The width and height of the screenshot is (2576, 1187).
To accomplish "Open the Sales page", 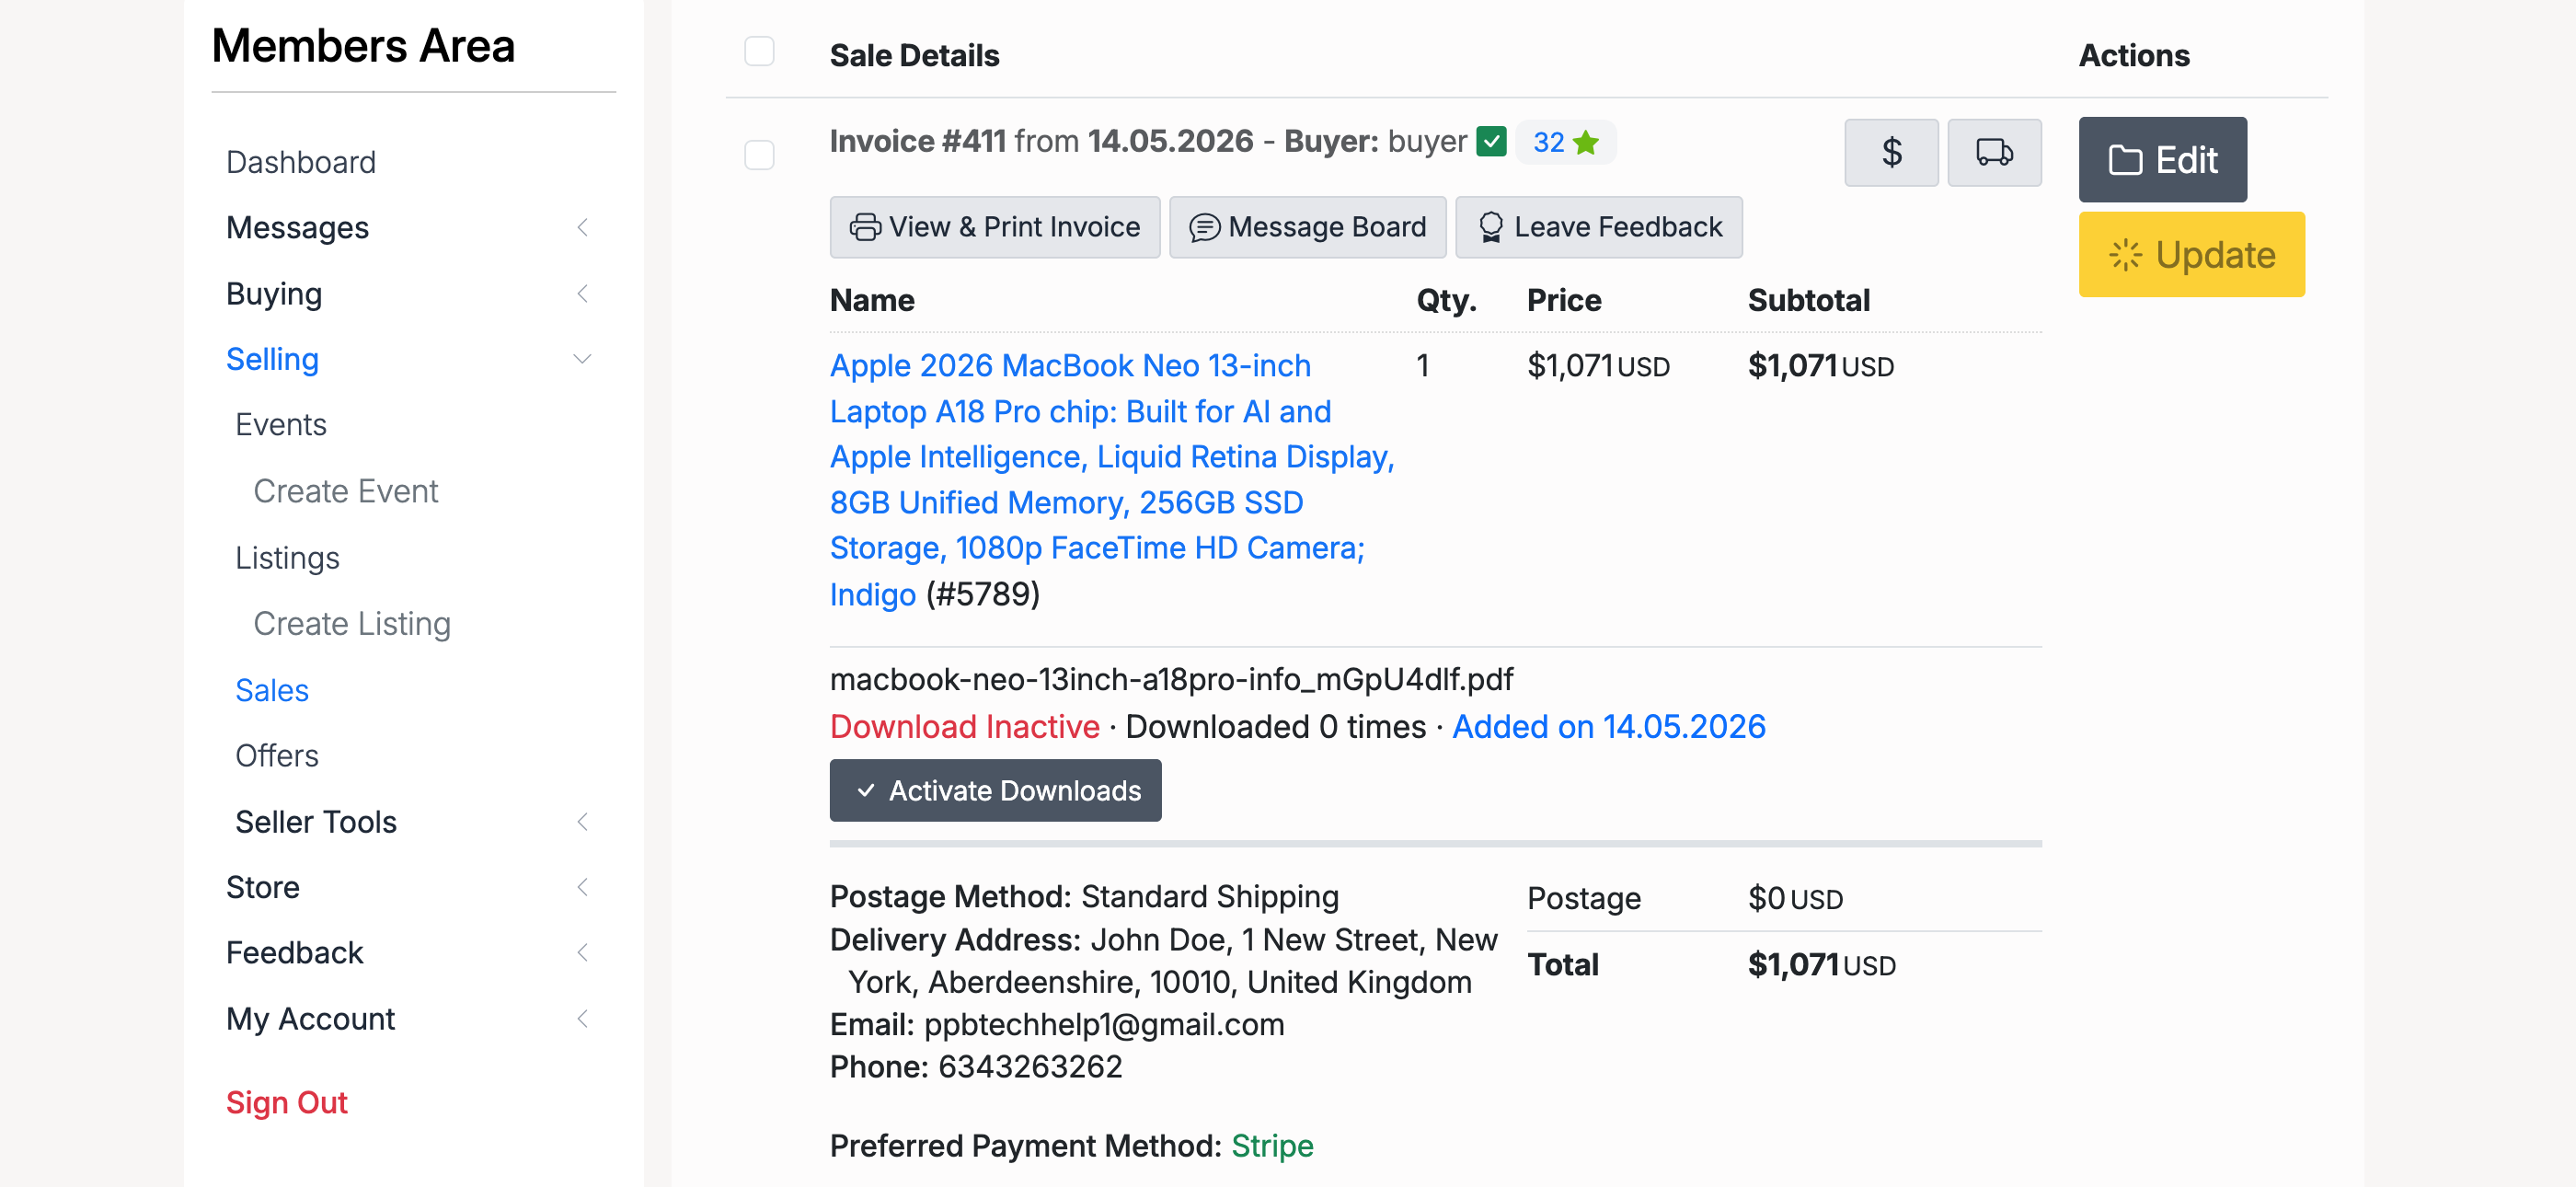I will [272, 690].
